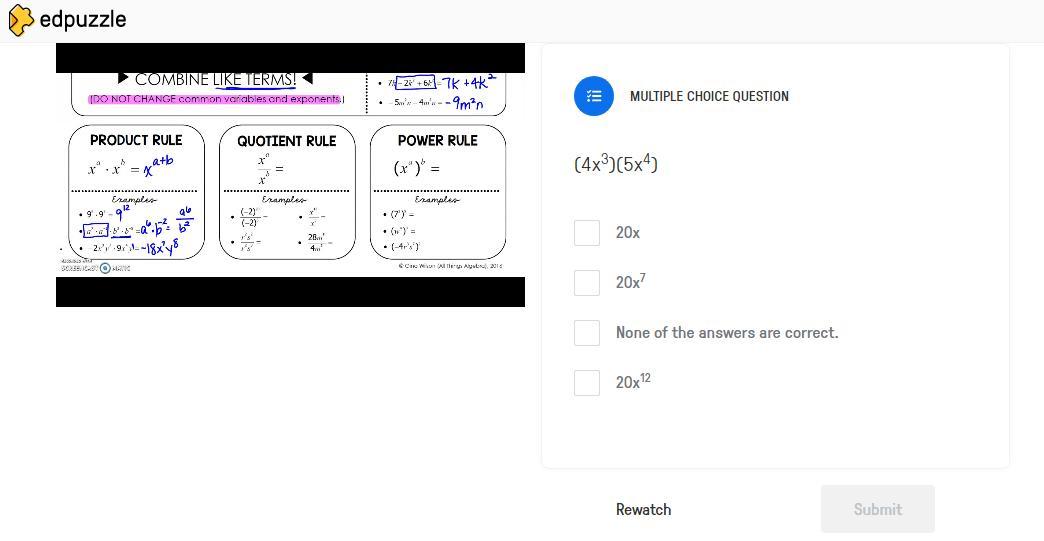Choose the None of the answers are correct label
1044x541 pixels.
tap(727, 333)
